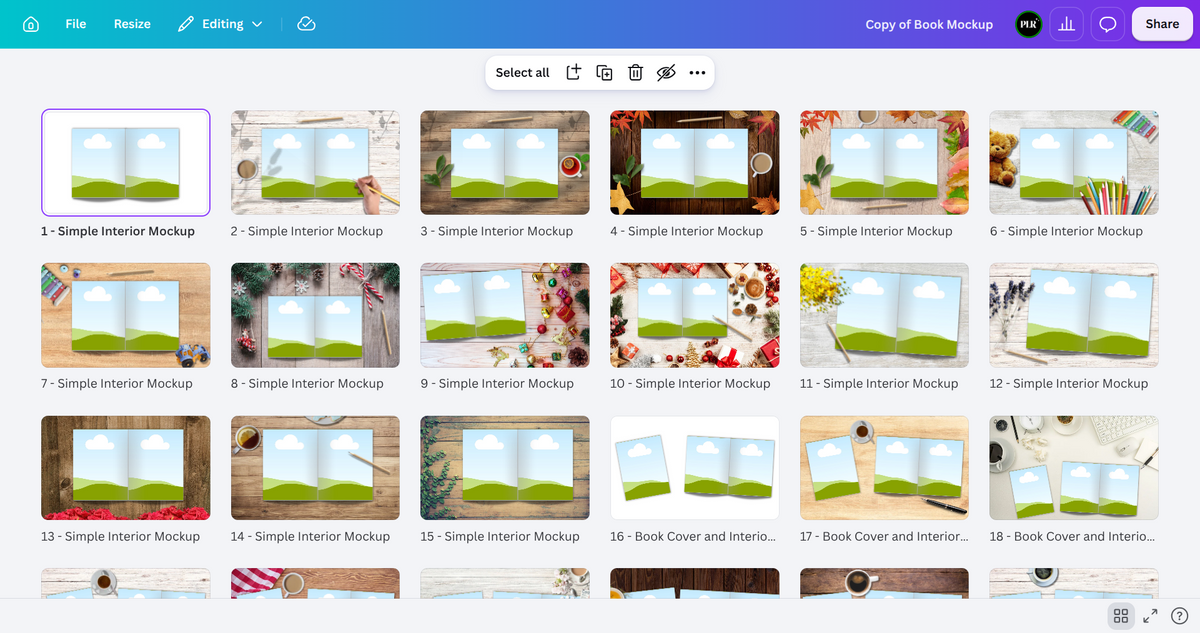Select page 15 thumbnail
The width and height of the screenshot is (1200, 633).
(505, 468)
